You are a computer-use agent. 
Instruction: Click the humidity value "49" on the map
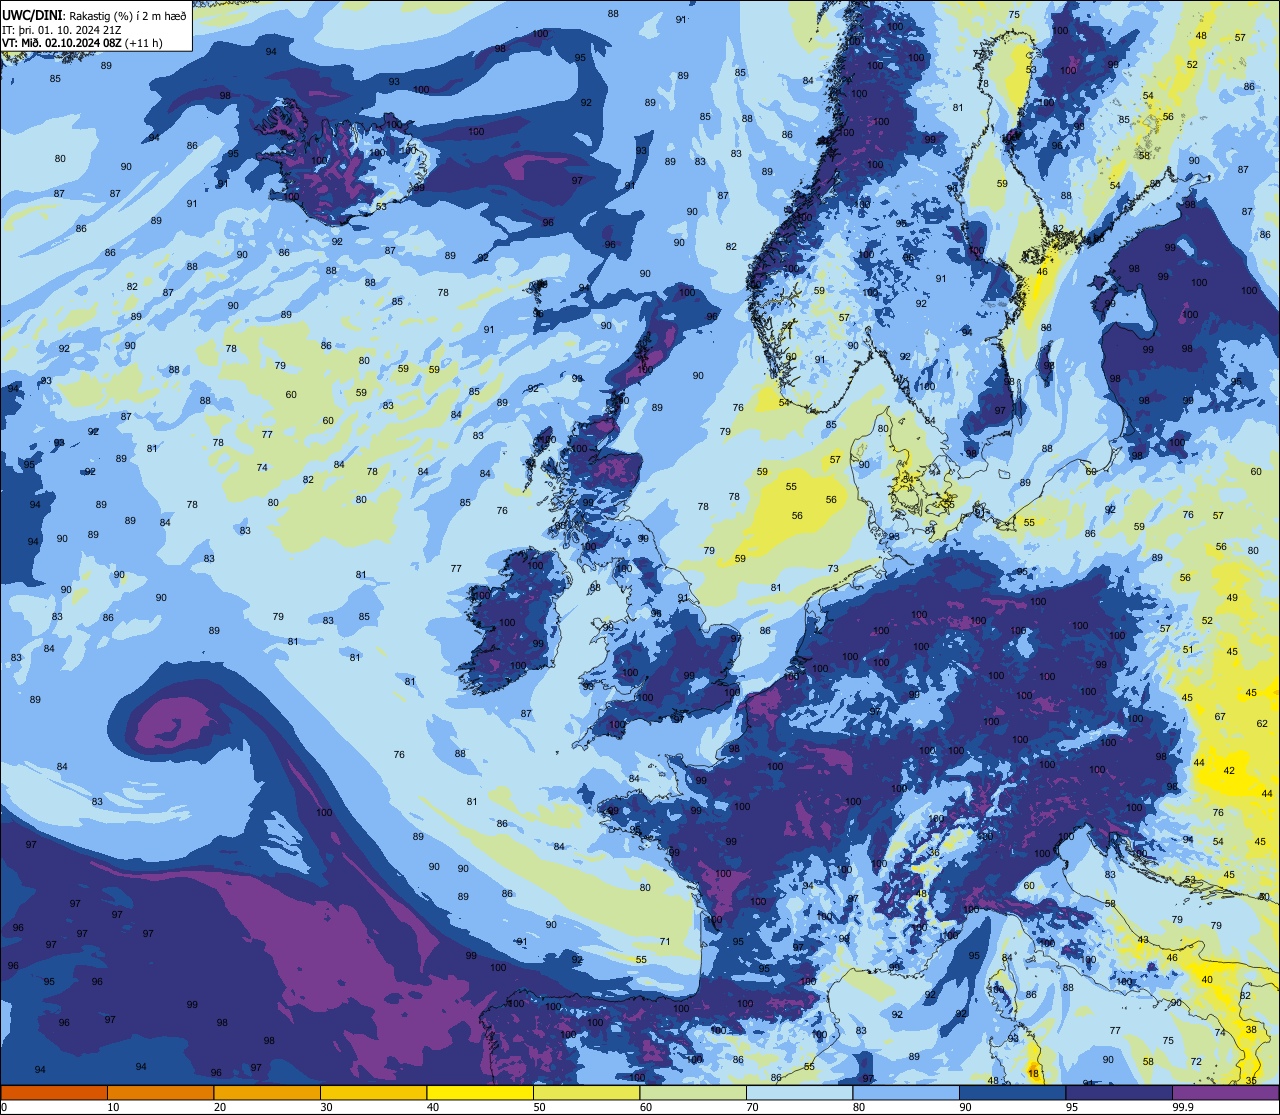tap(1232, 598)
